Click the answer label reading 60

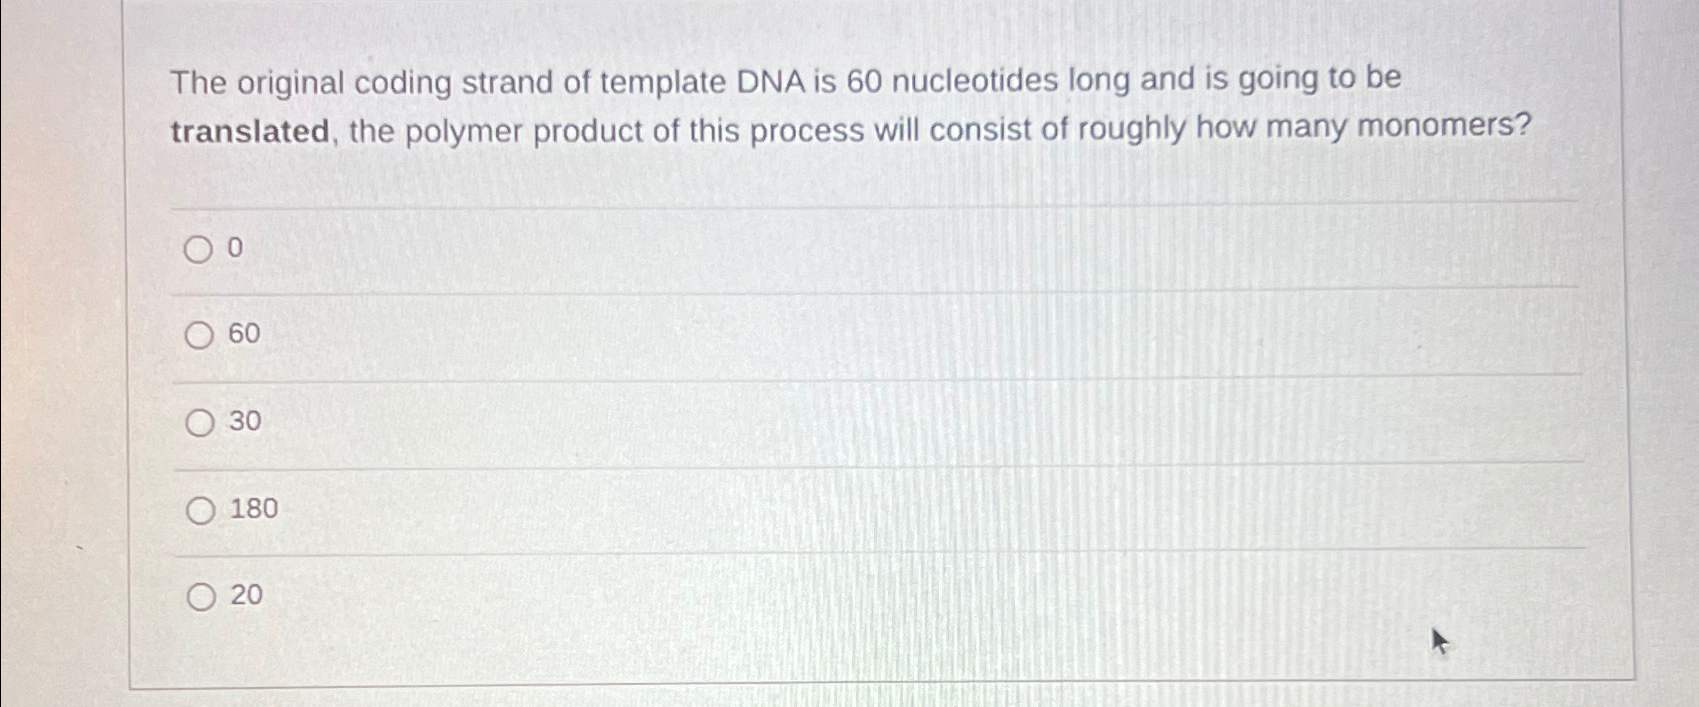[x=242, y=334]
